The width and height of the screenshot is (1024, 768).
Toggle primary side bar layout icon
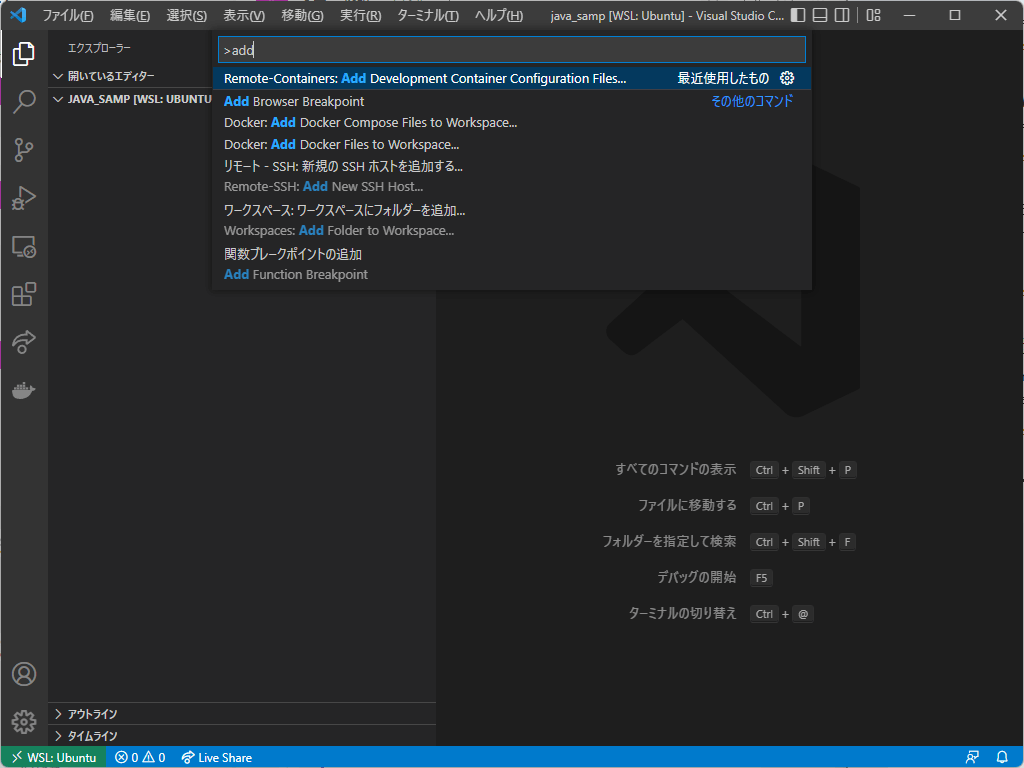pyautogui.click(x=797, y=15)
